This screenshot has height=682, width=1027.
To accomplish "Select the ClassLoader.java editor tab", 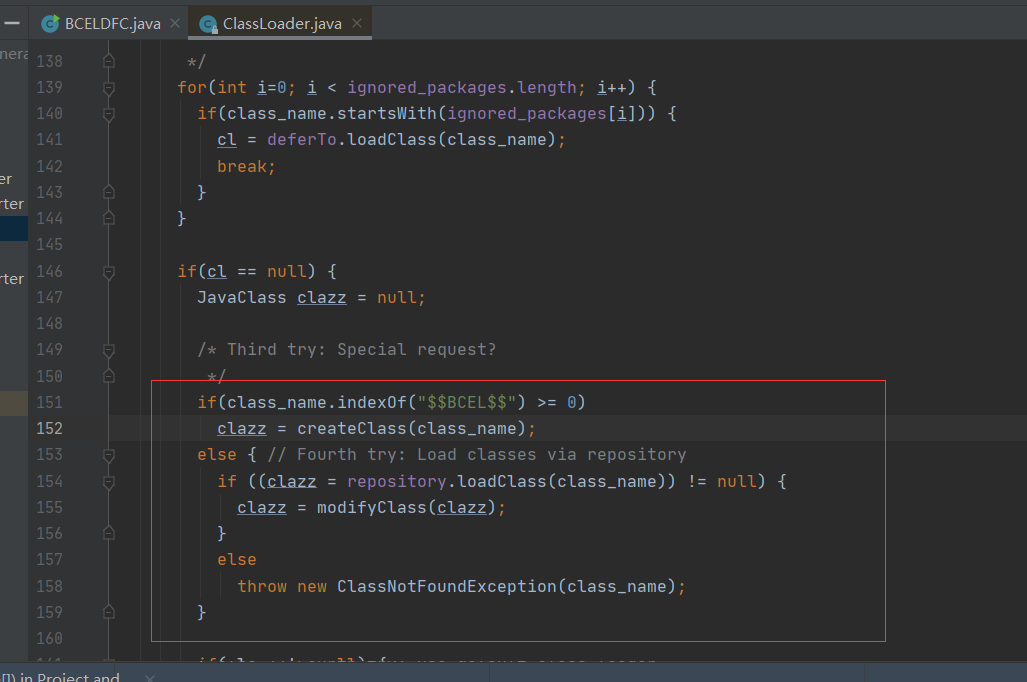I will 280,24.
